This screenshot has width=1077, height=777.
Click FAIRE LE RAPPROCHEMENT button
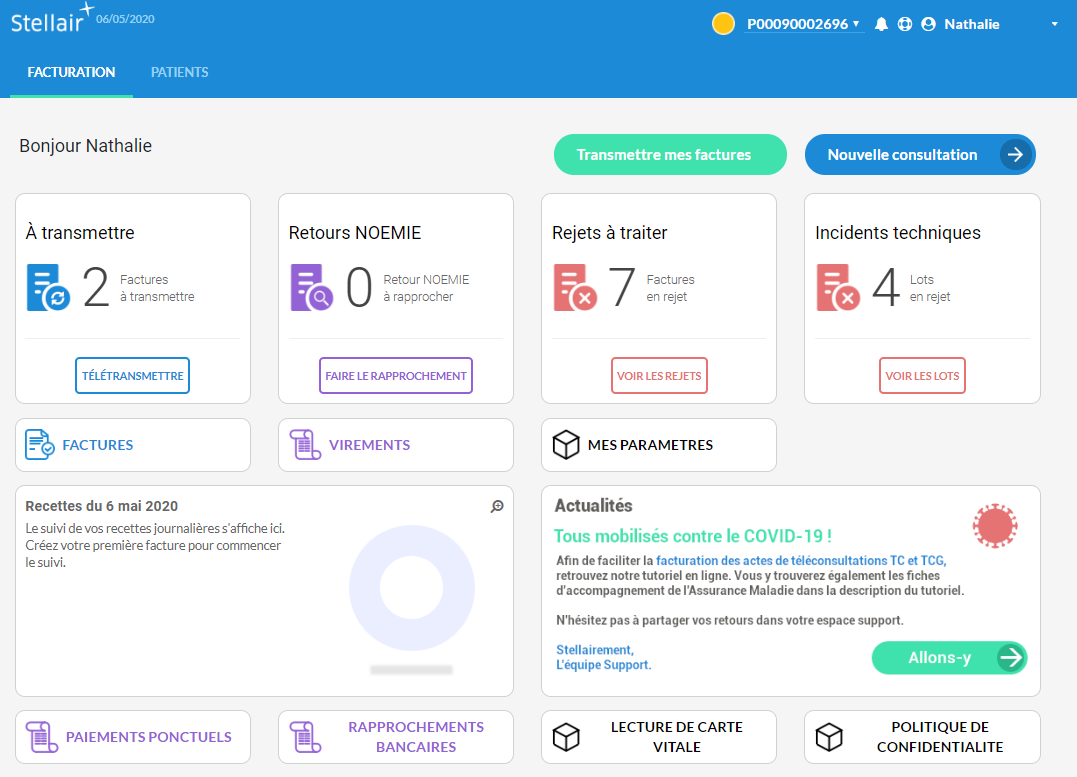pyautogui.click(x=395, y=376)
